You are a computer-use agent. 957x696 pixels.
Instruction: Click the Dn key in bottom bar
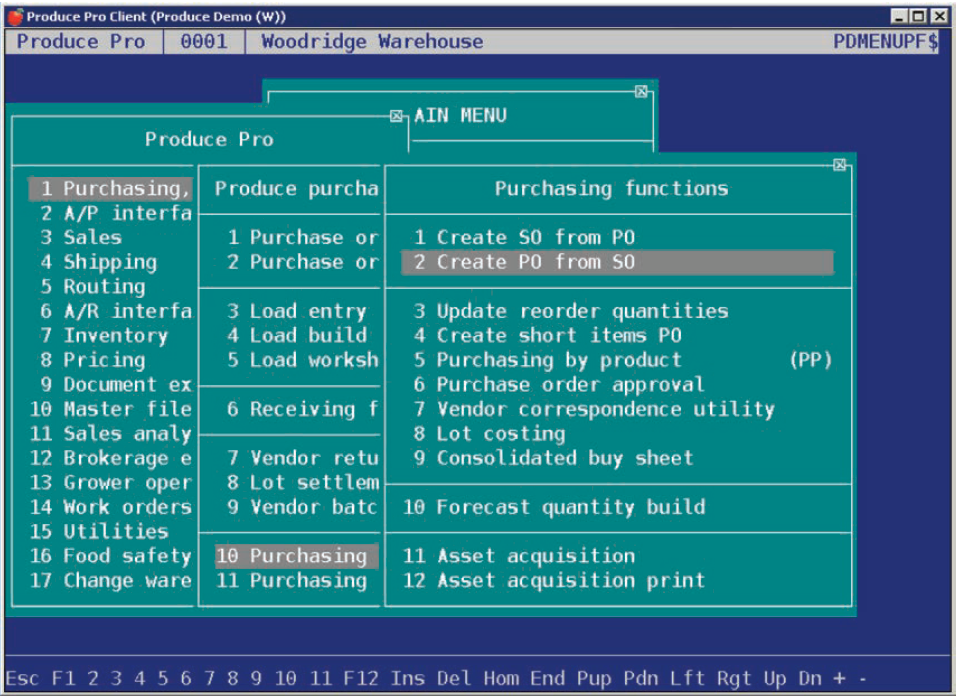(x=811, y=678)
